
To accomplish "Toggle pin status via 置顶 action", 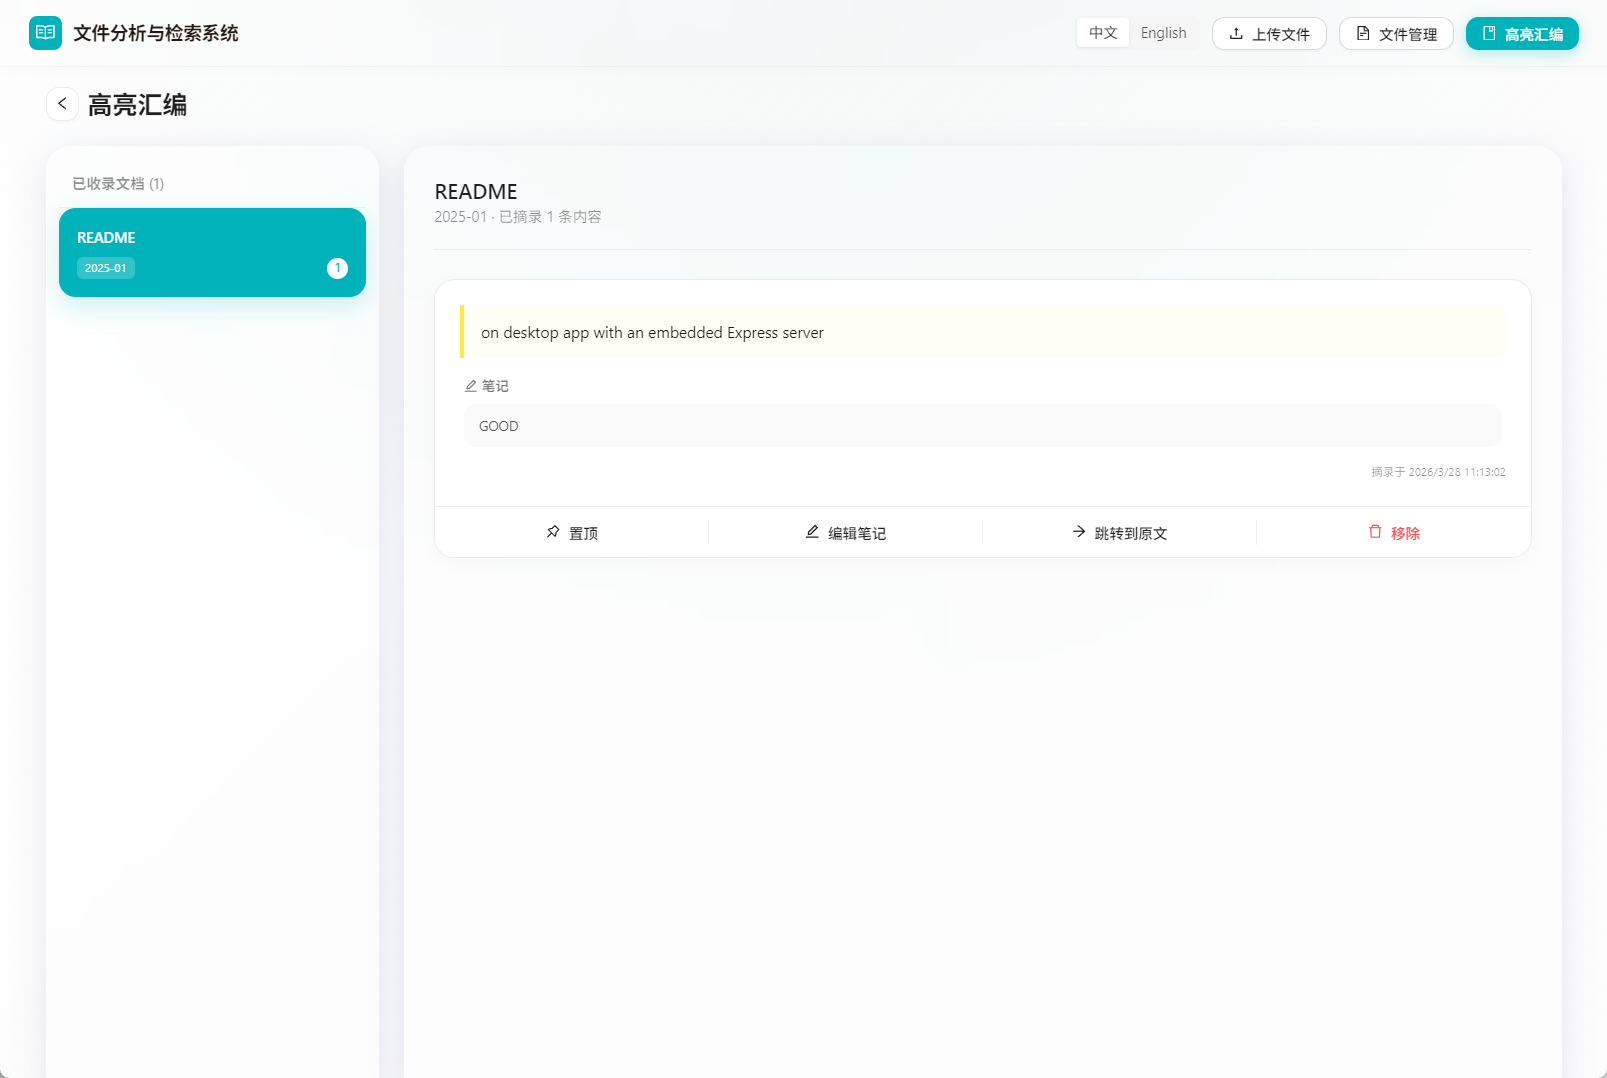I will [x=572, y=532].
